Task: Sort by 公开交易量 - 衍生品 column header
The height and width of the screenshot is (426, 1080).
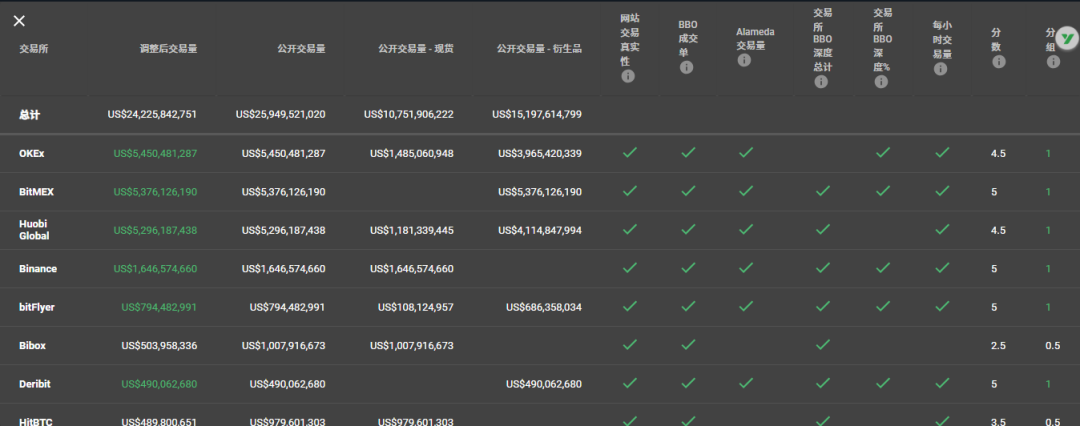Action: click(x=537, y=48)
